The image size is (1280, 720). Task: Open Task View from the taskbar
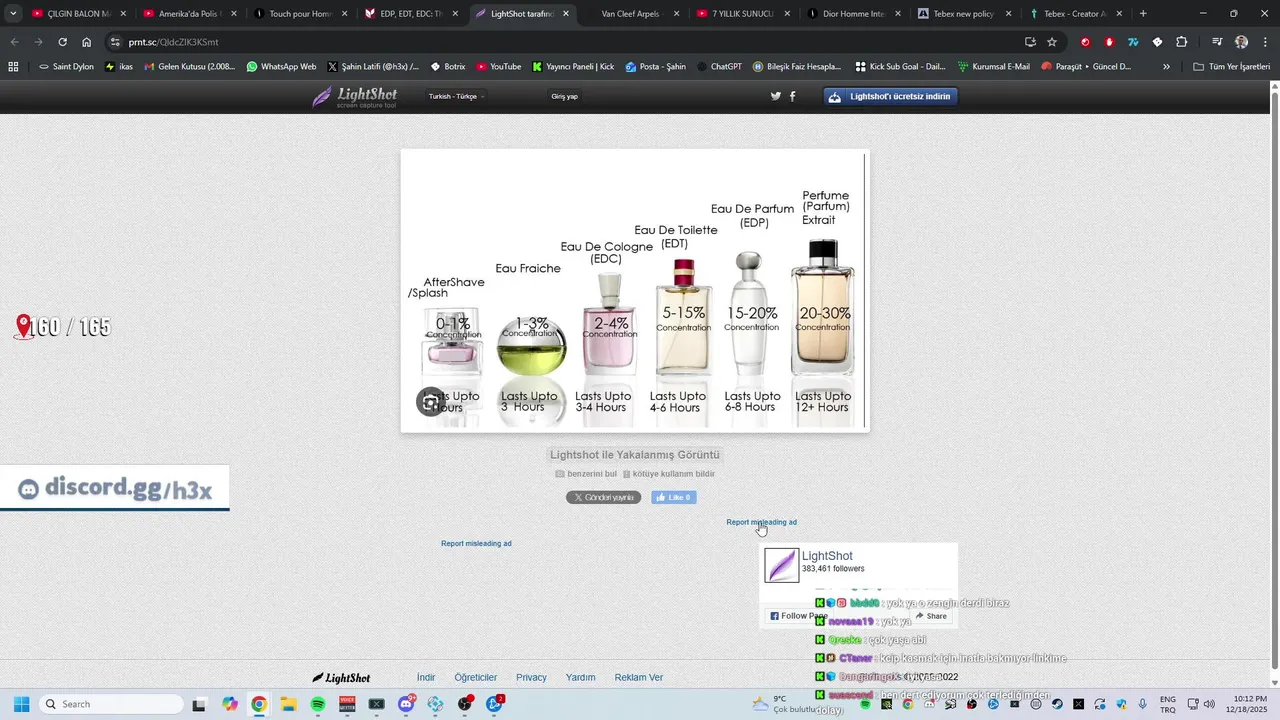click(x=199, y=704)
